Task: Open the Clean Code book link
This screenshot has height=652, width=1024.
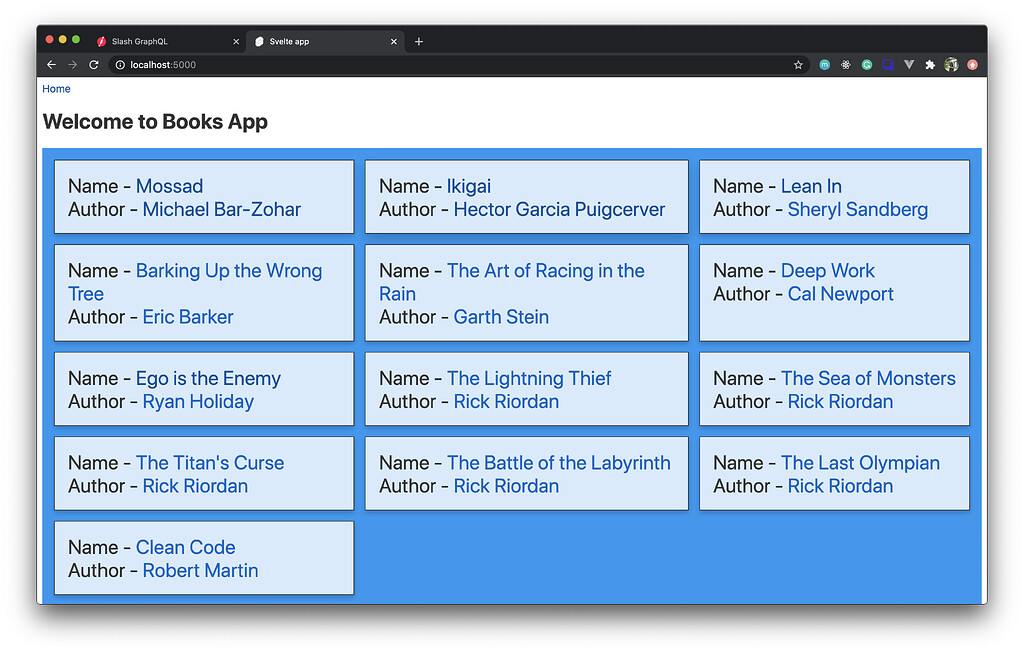Action: 185,547
